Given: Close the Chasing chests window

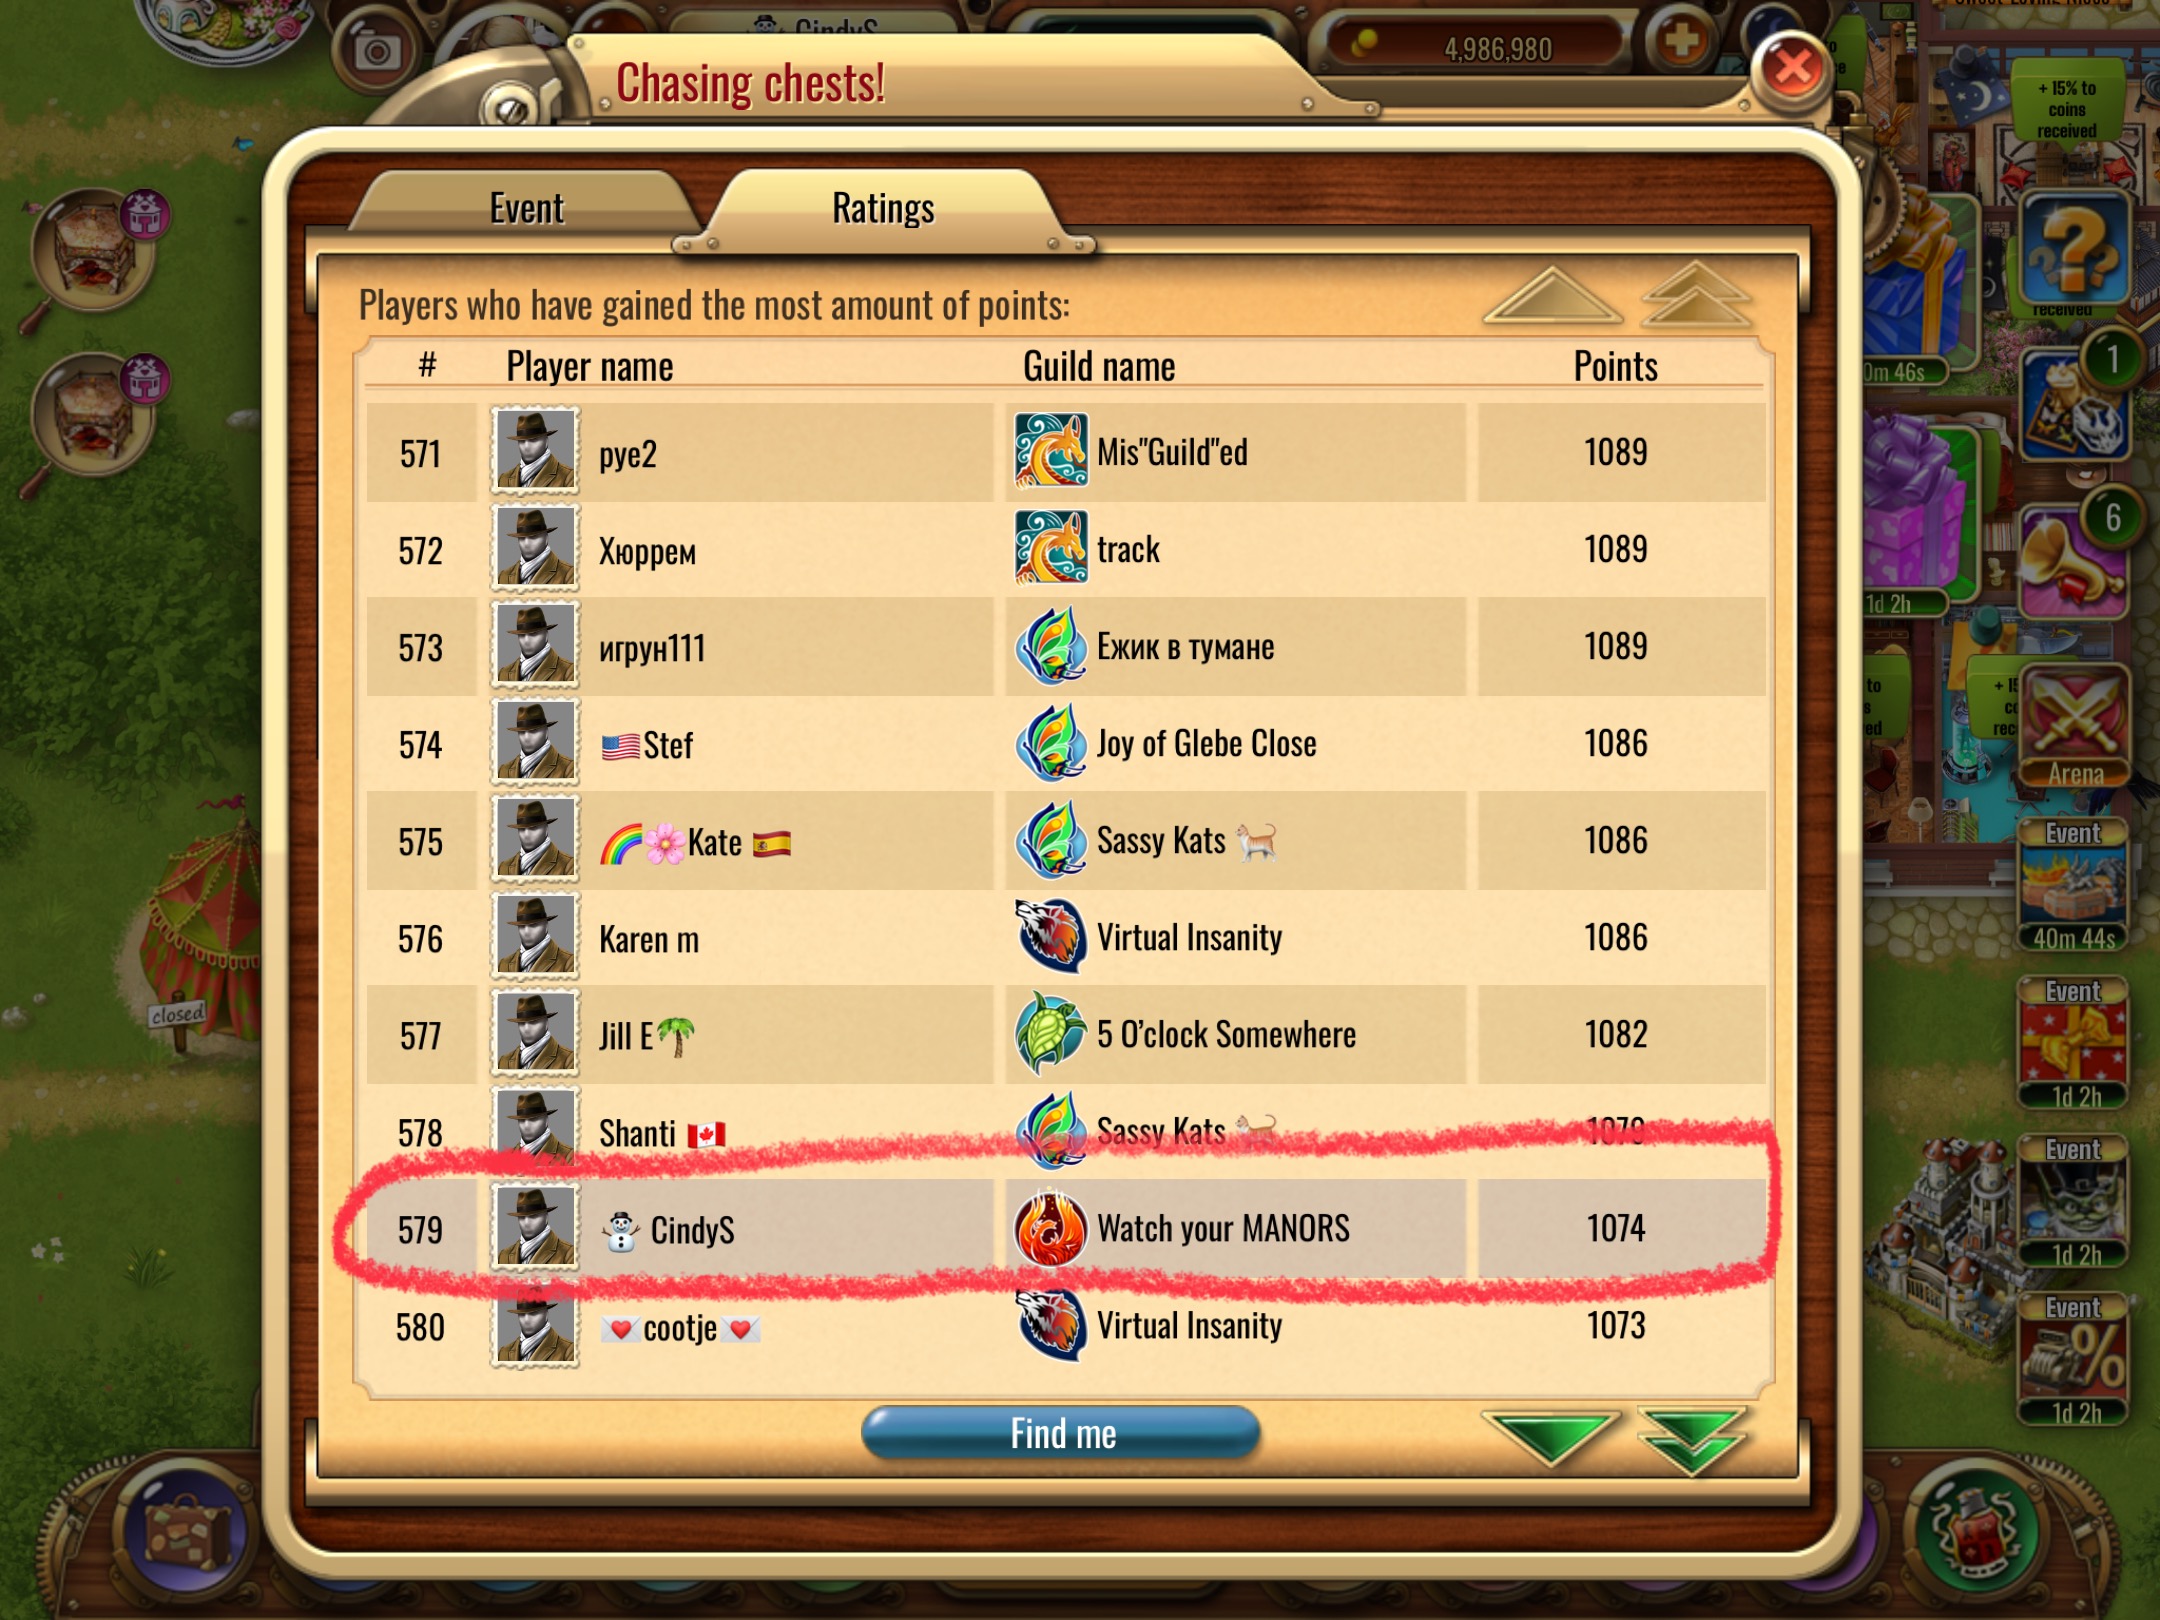Looking at the screenshot, I should pyautogui.click(x=1791, y=69).
